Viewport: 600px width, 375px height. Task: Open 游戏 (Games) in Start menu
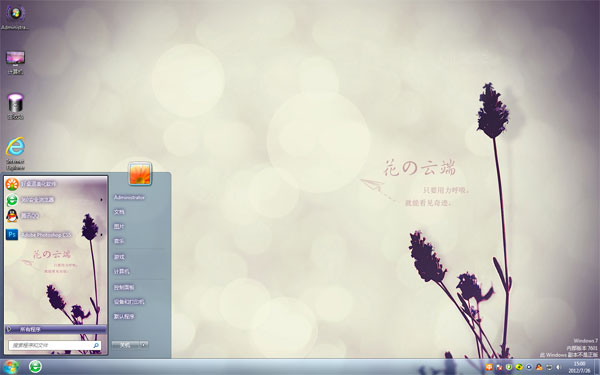[x=119, y=257]
